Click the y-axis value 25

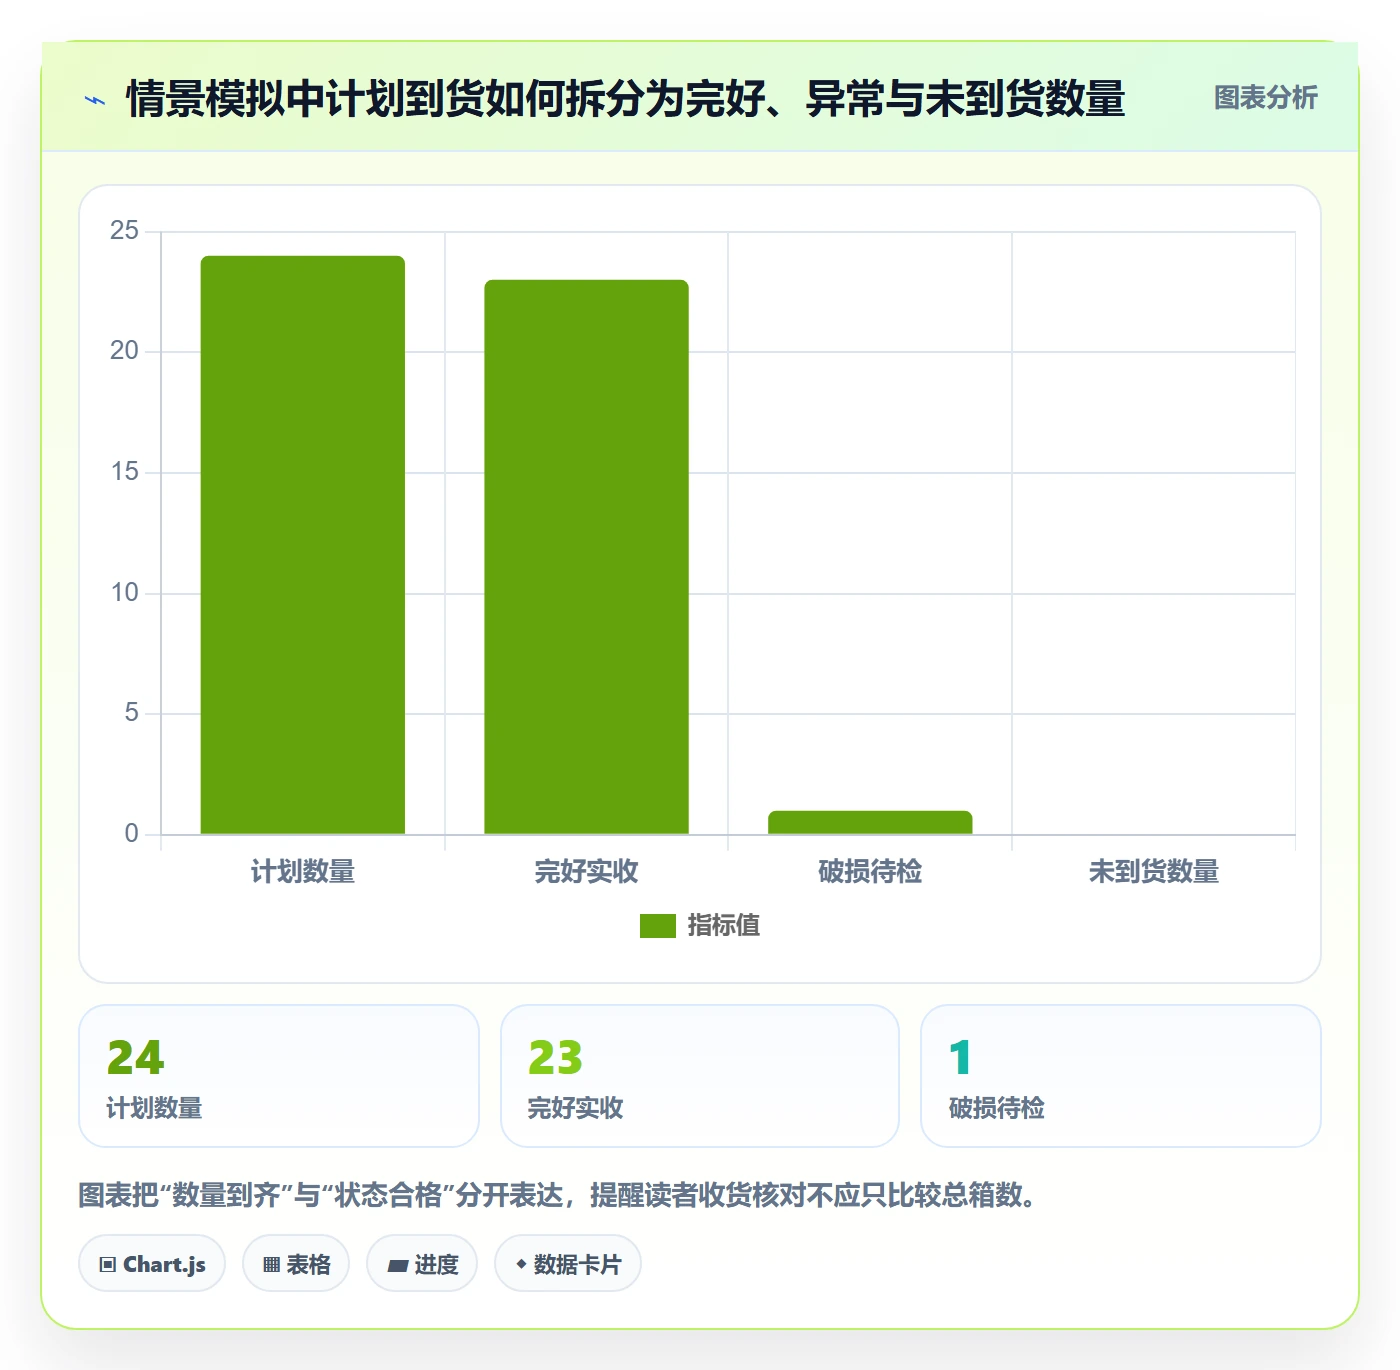pyautogui.click(x=124, y=231)
